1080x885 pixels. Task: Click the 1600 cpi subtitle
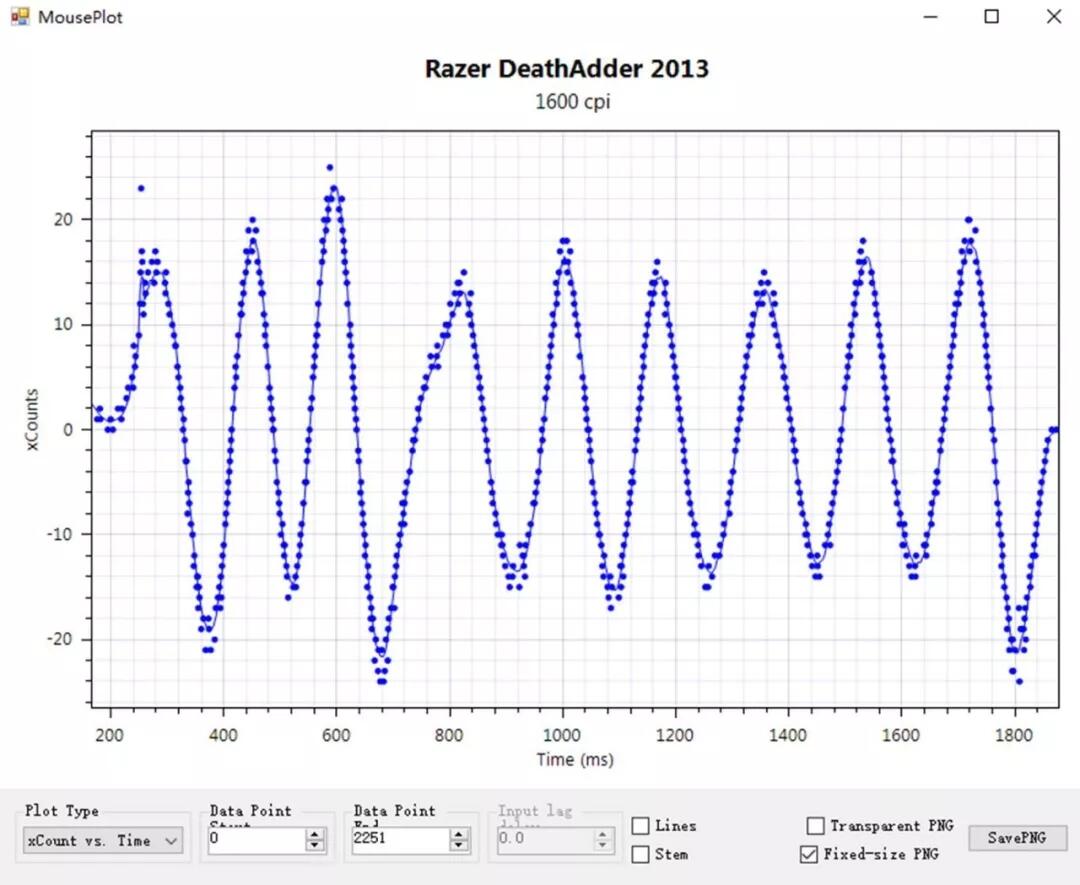click(572, 101)
